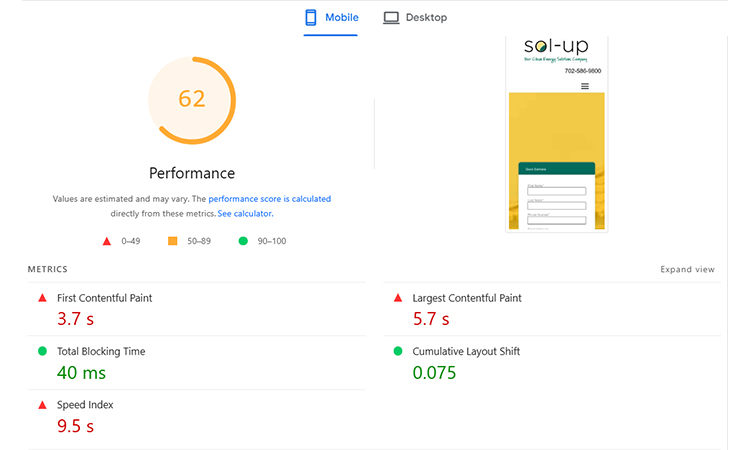Click red triangle beside Speed Index
This screenshot has height=450, width=750.
tap(42, 405)
